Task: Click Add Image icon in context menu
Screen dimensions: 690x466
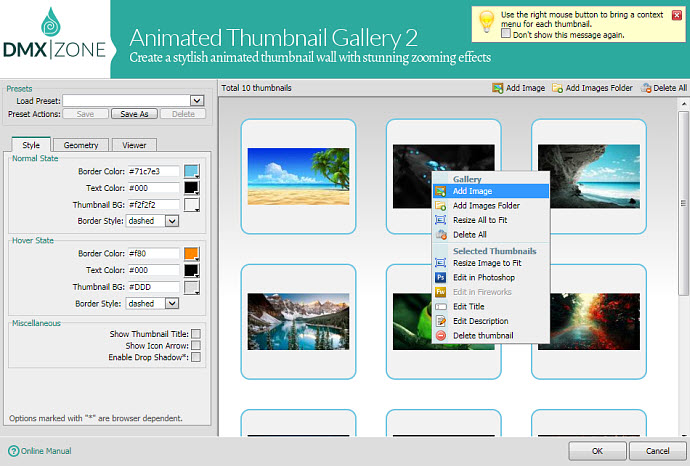Action: [x=440, y=191]
